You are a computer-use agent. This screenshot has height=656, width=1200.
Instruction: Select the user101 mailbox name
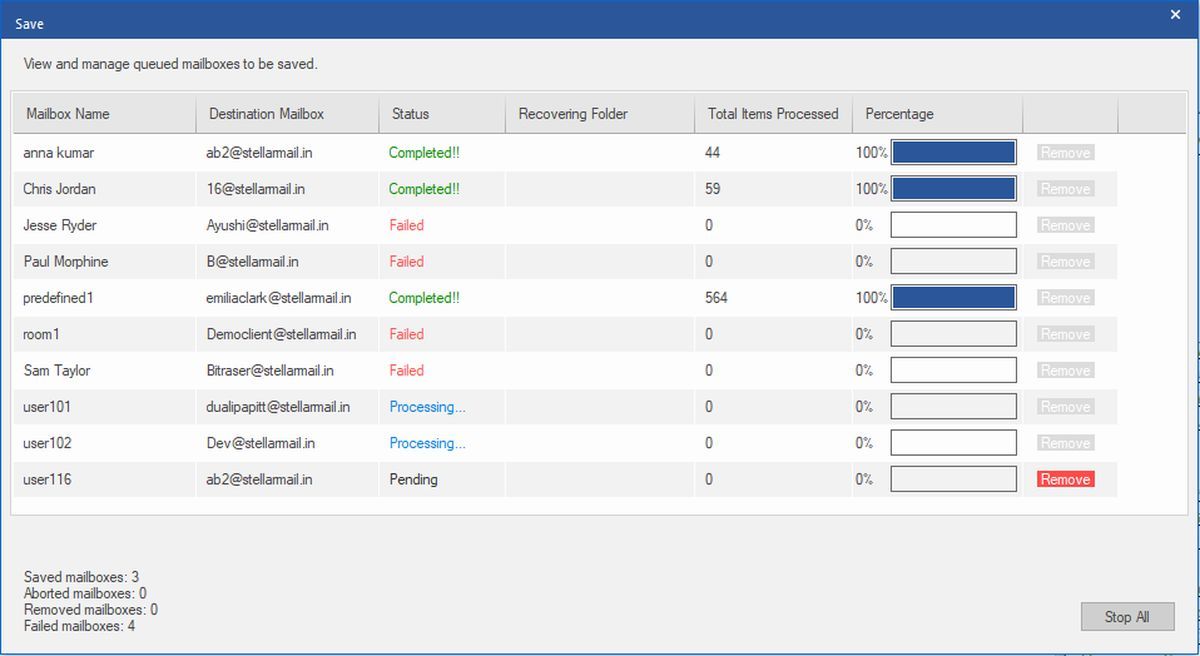[47, 407]
